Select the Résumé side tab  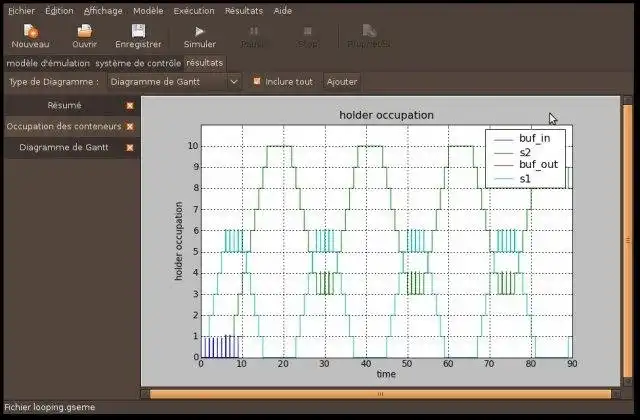coord(64,105)
